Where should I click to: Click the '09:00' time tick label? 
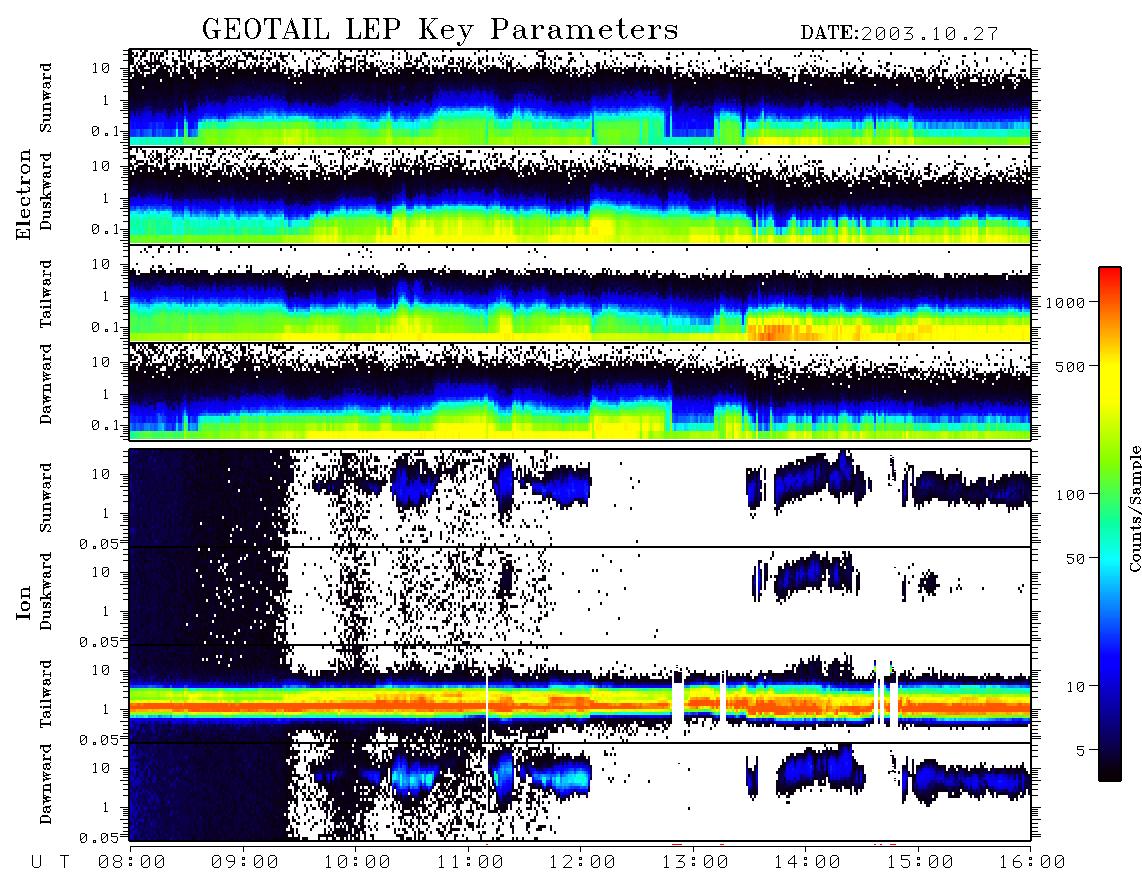coord(245,863)
